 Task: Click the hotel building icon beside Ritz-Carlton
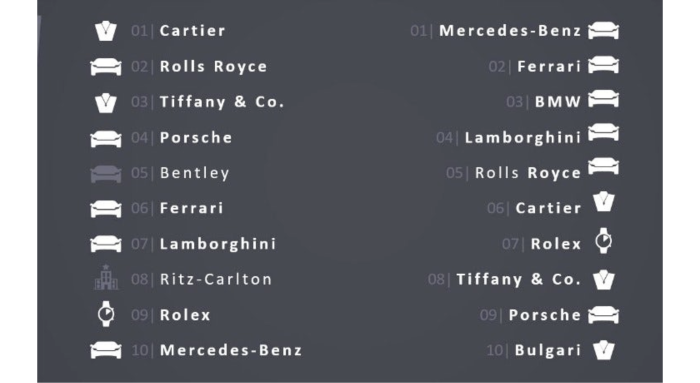pyautogui.click(x=106, y=277)
